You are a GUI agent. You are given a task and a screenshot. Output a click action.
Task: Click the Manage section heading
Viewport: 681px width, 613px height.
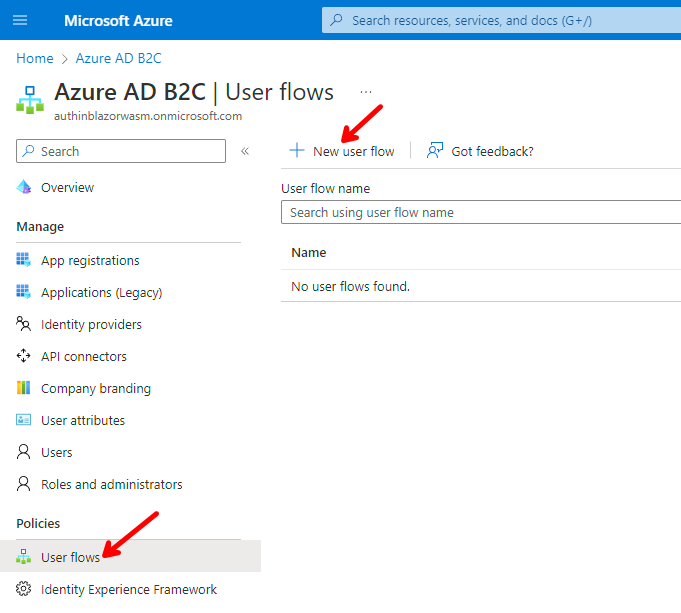(40, 227)
